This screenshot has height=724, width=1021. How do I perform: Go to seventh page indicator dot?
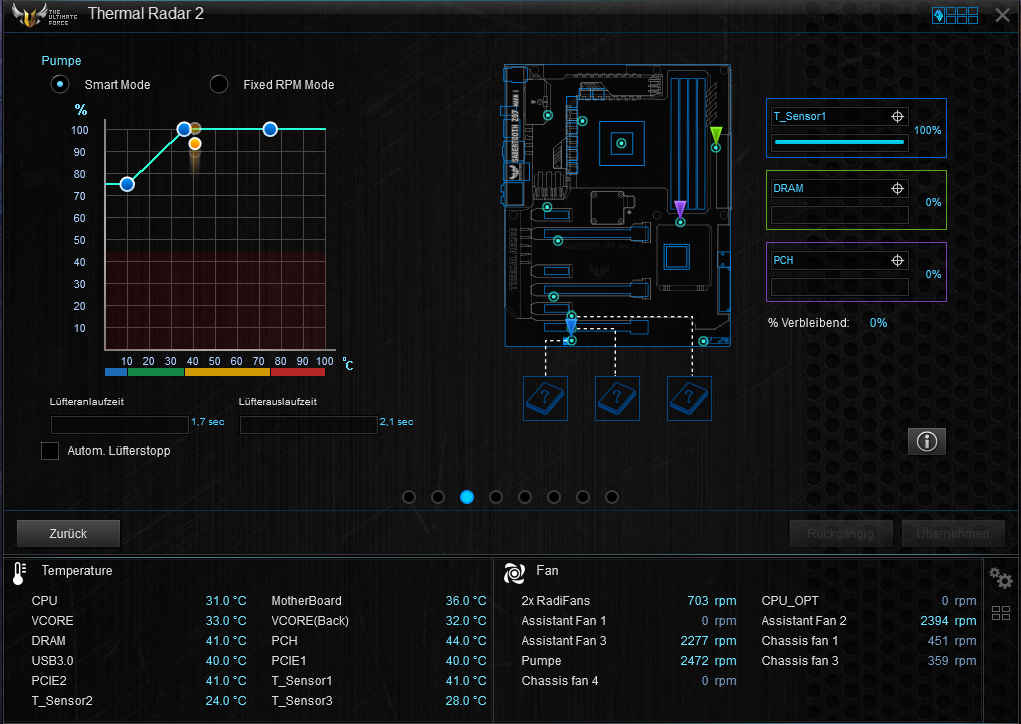point(583,497)
